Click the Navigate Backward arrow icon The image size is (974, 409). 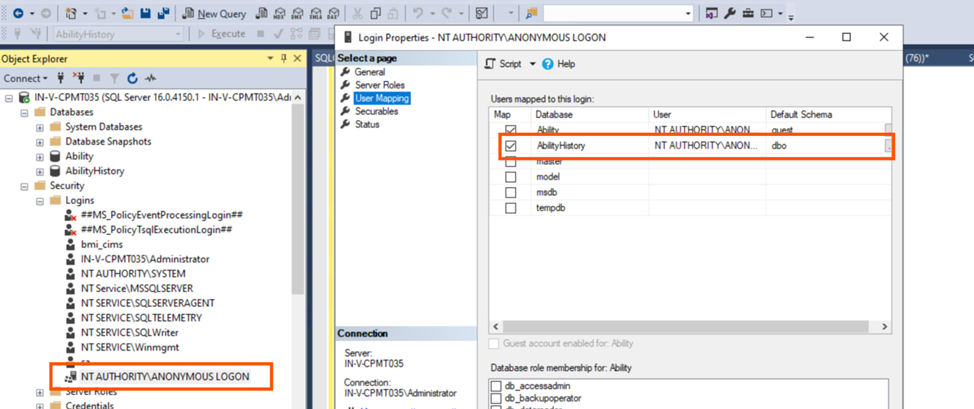(17, 13)
